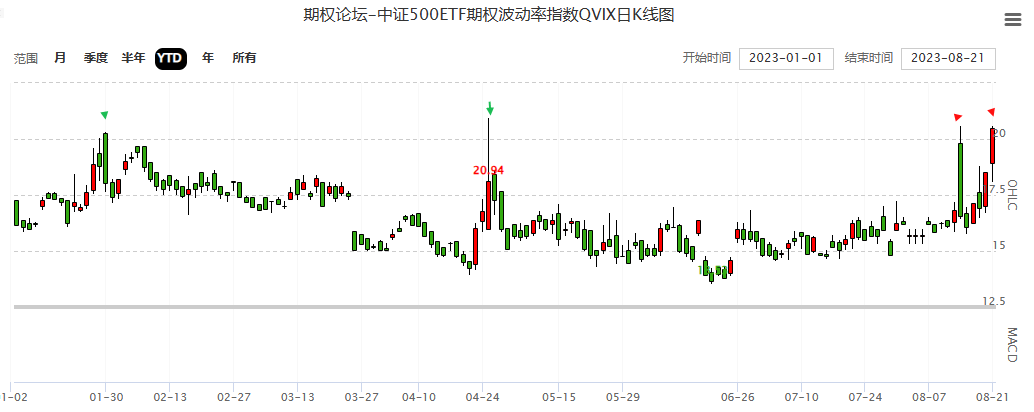Click the 05-15 x-axis date label
Screen dimensions: 1034x412
559,397
